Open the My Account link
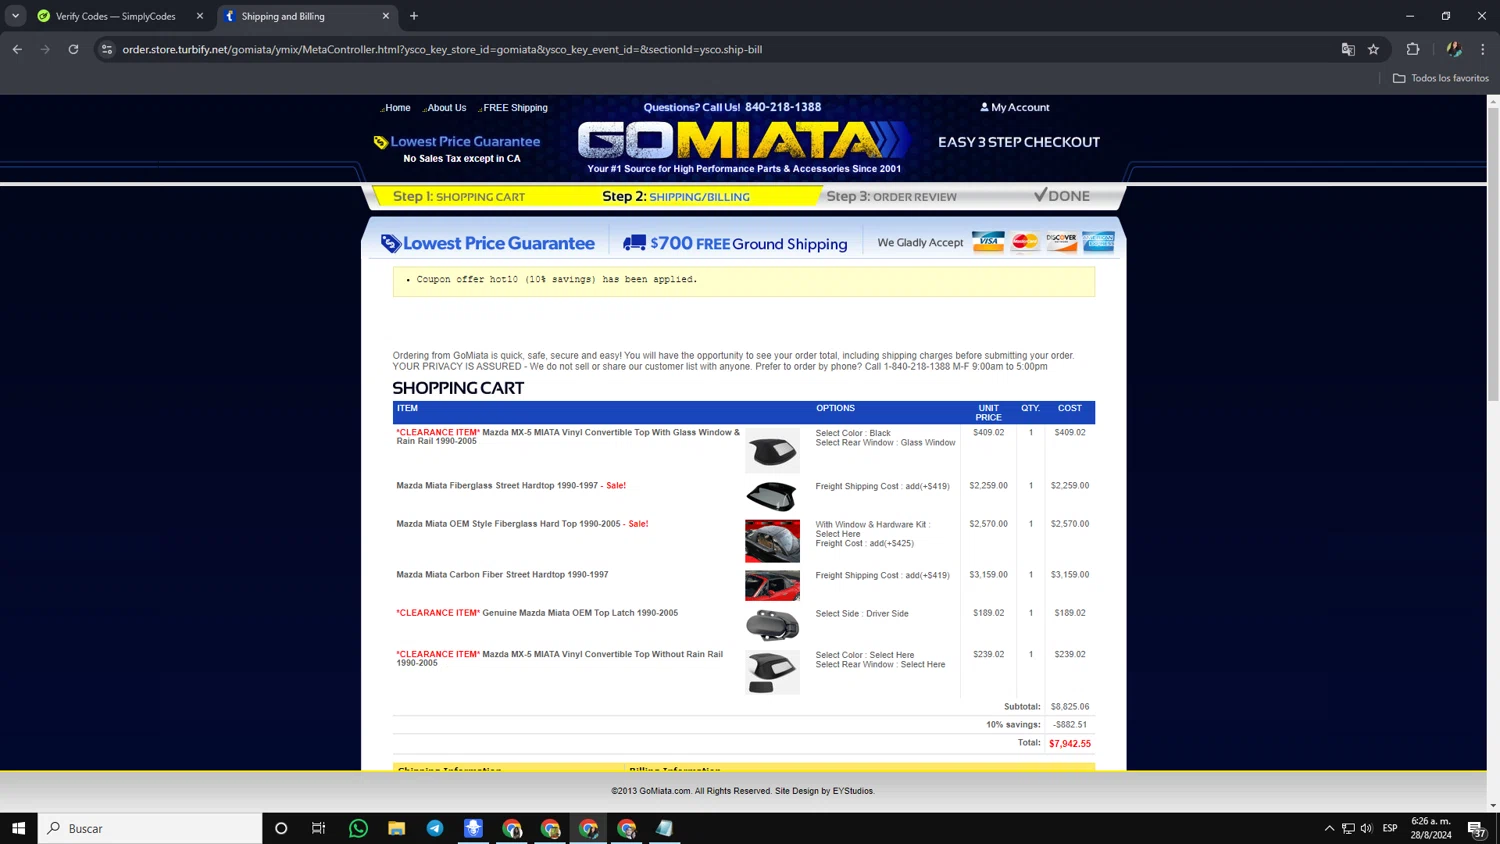The height and width of the screenshot is (844, 1500). click(1014, 107)
